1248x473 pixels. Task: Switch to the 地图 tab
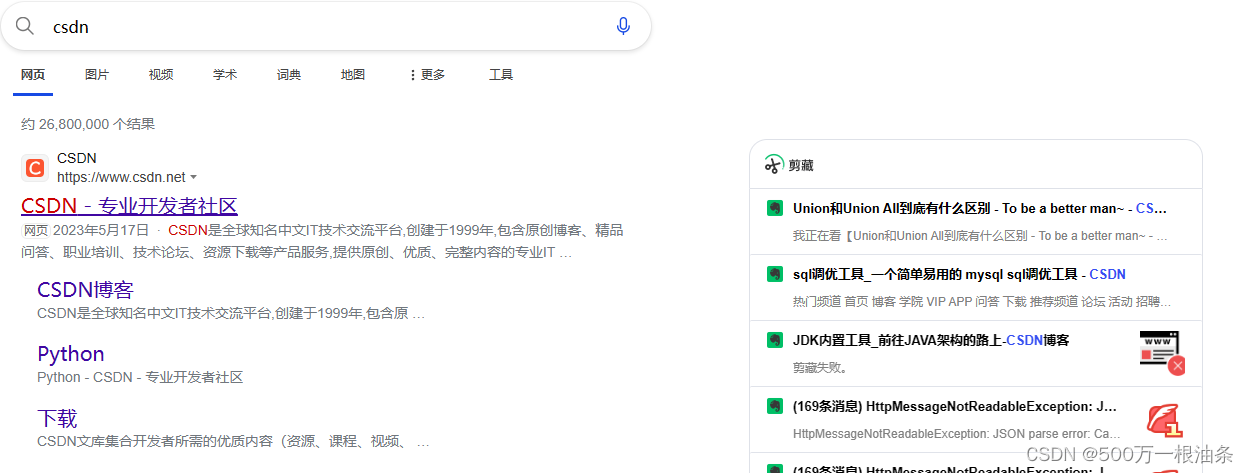tap(353, 75)
